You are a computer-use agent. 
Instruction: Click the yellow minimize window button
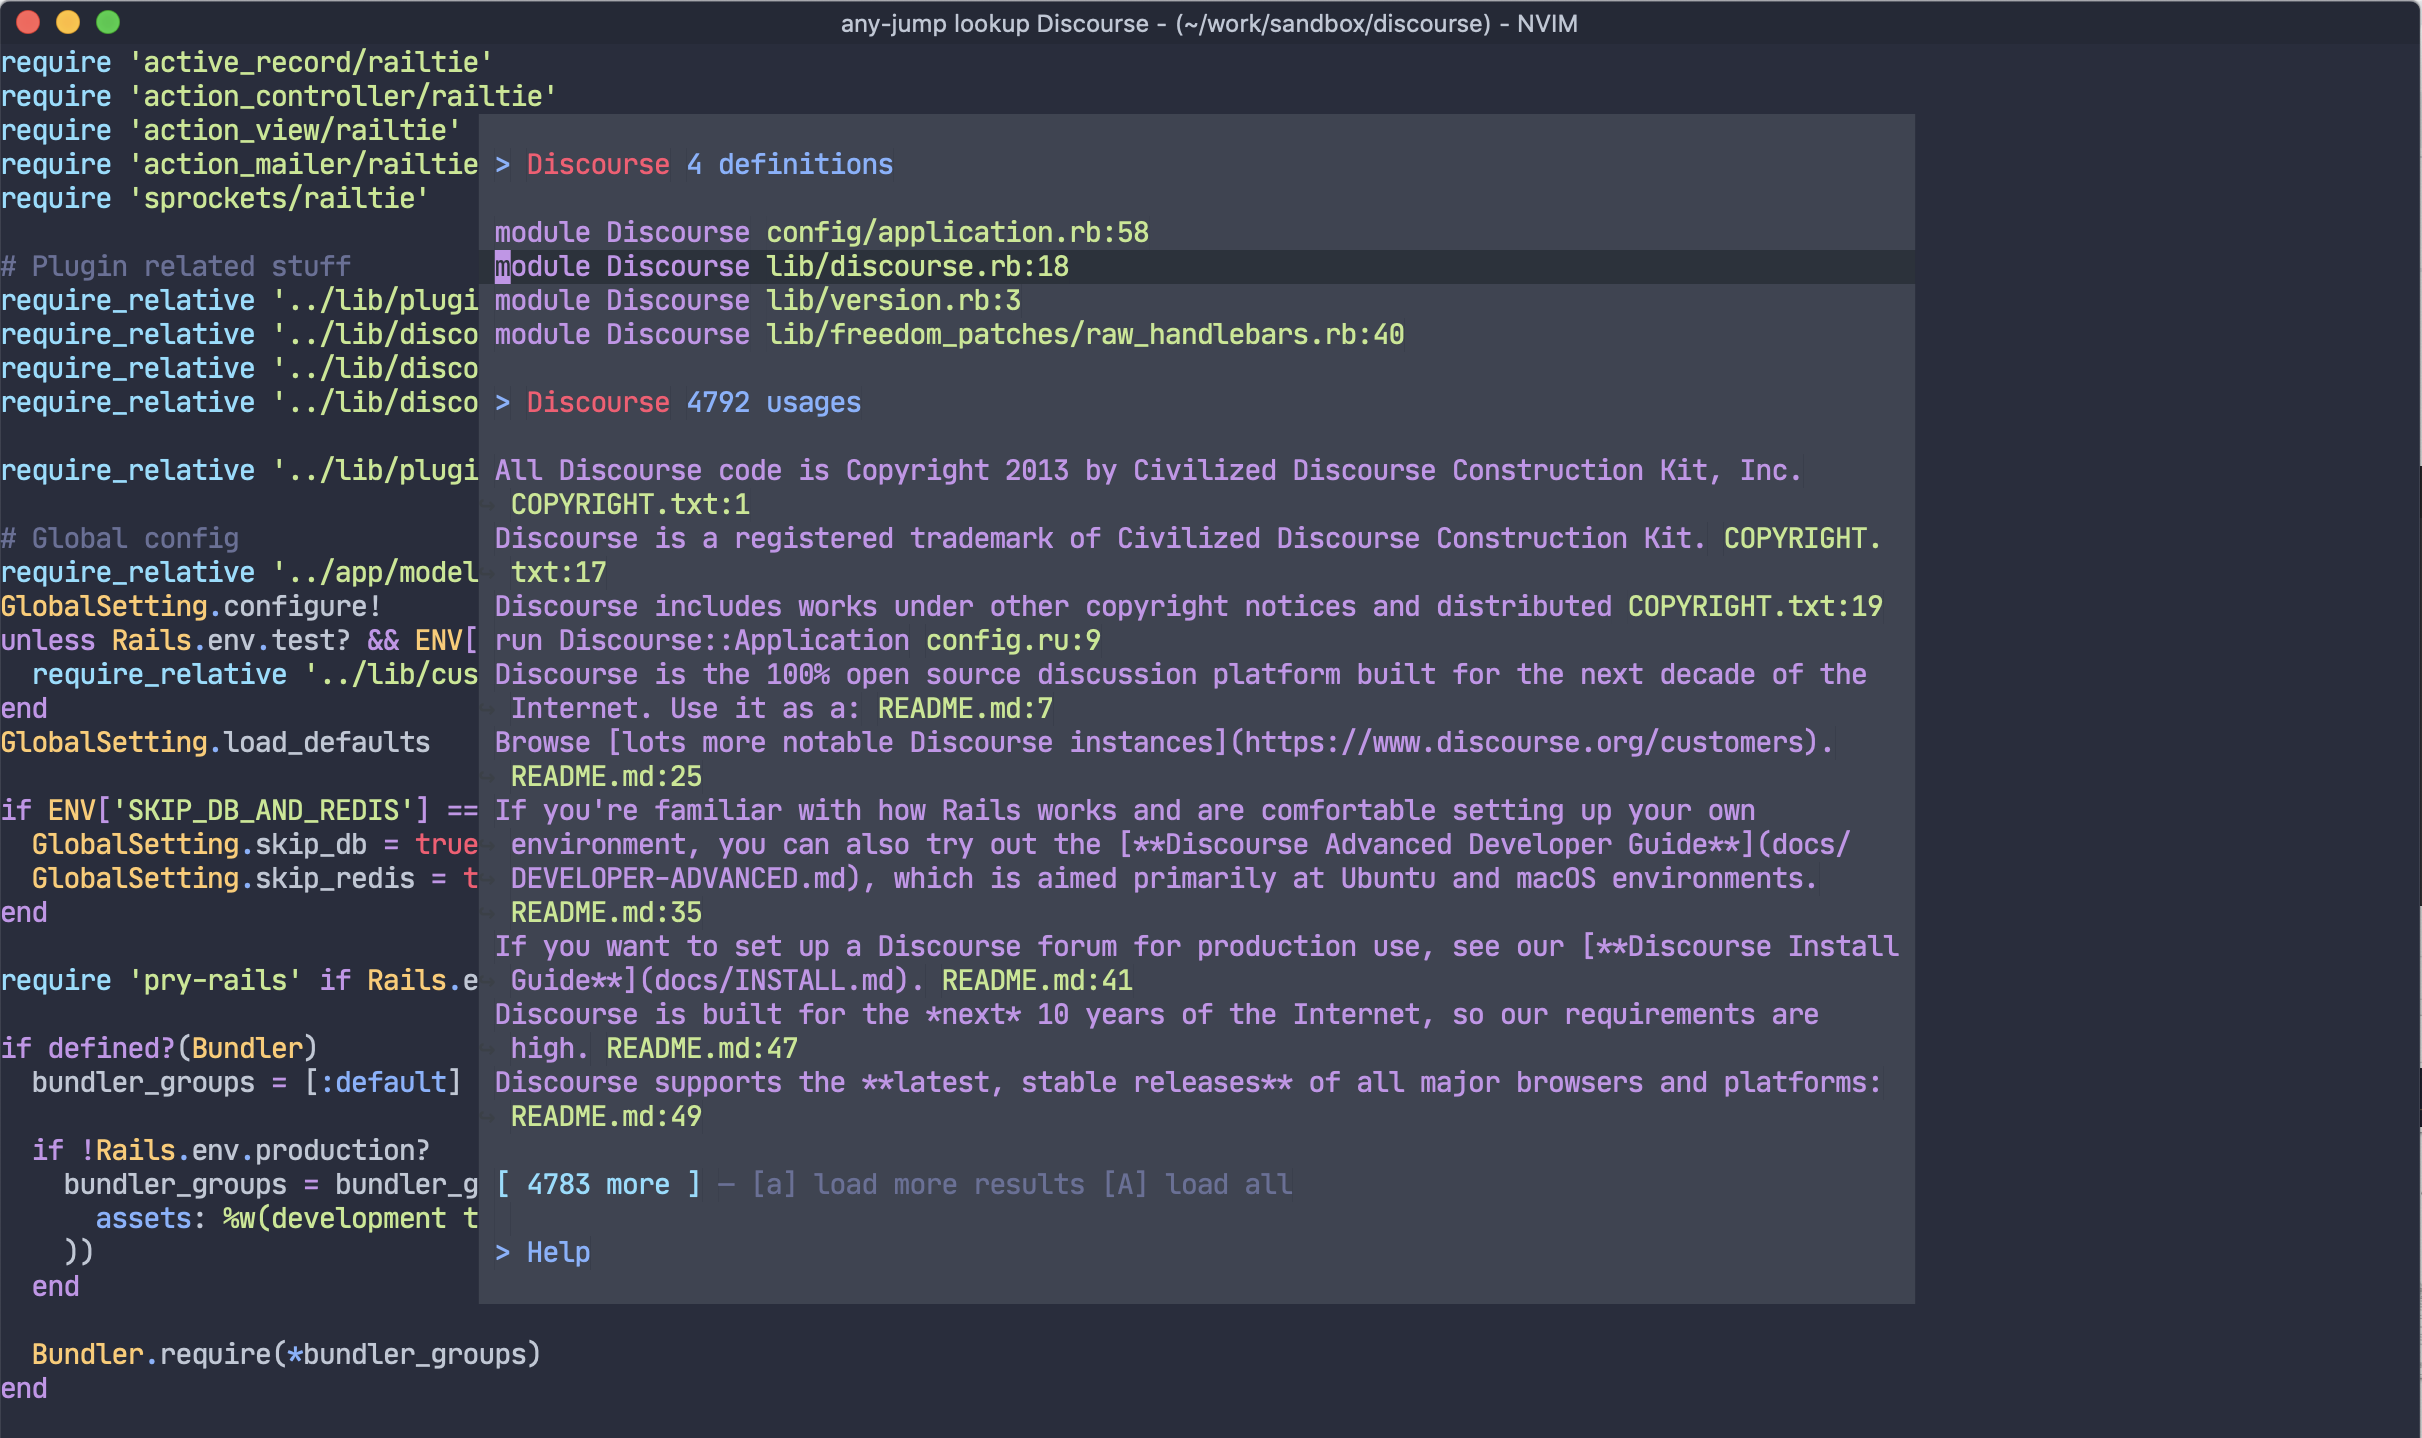68,22
